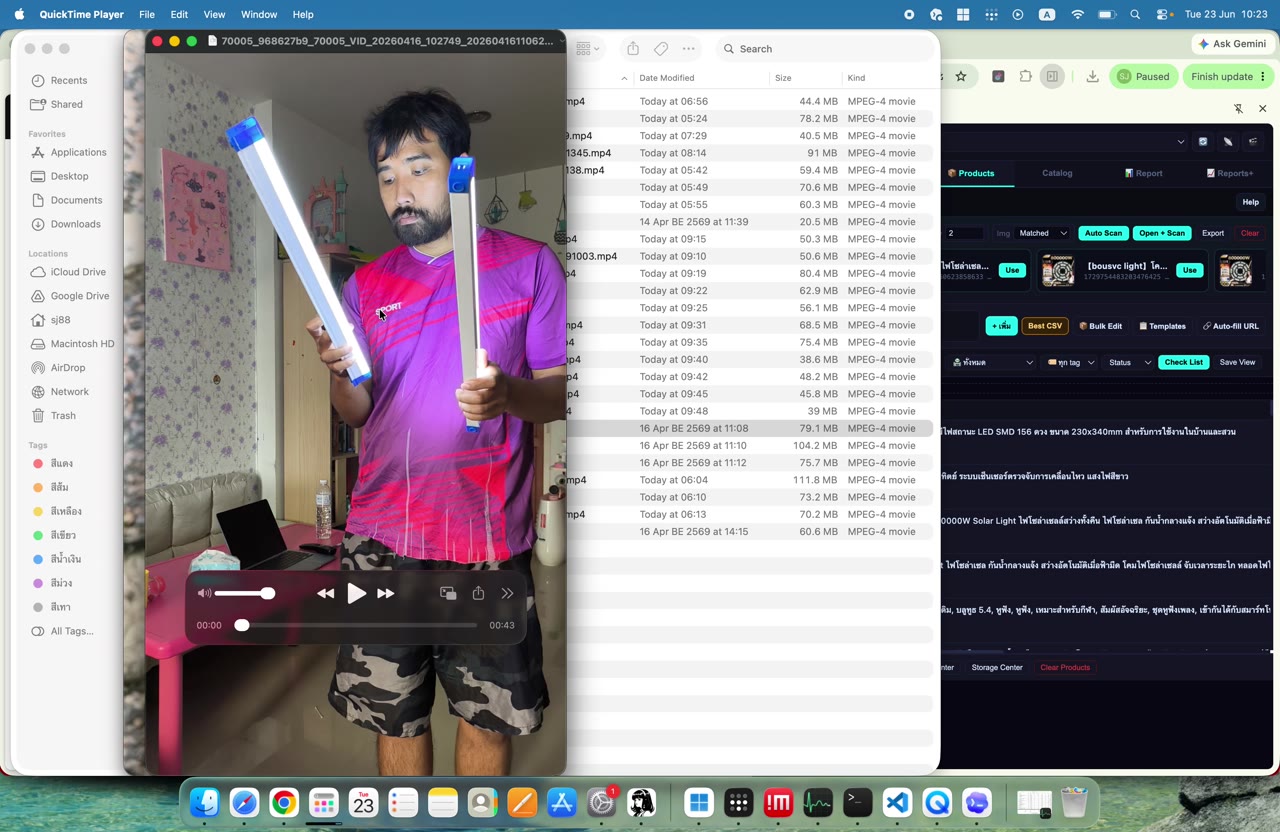Image resolution: width=1280 pixels, height=832 pixels.
Task: Switch to the Reports+ tab
Action: tap(1230, 173)
